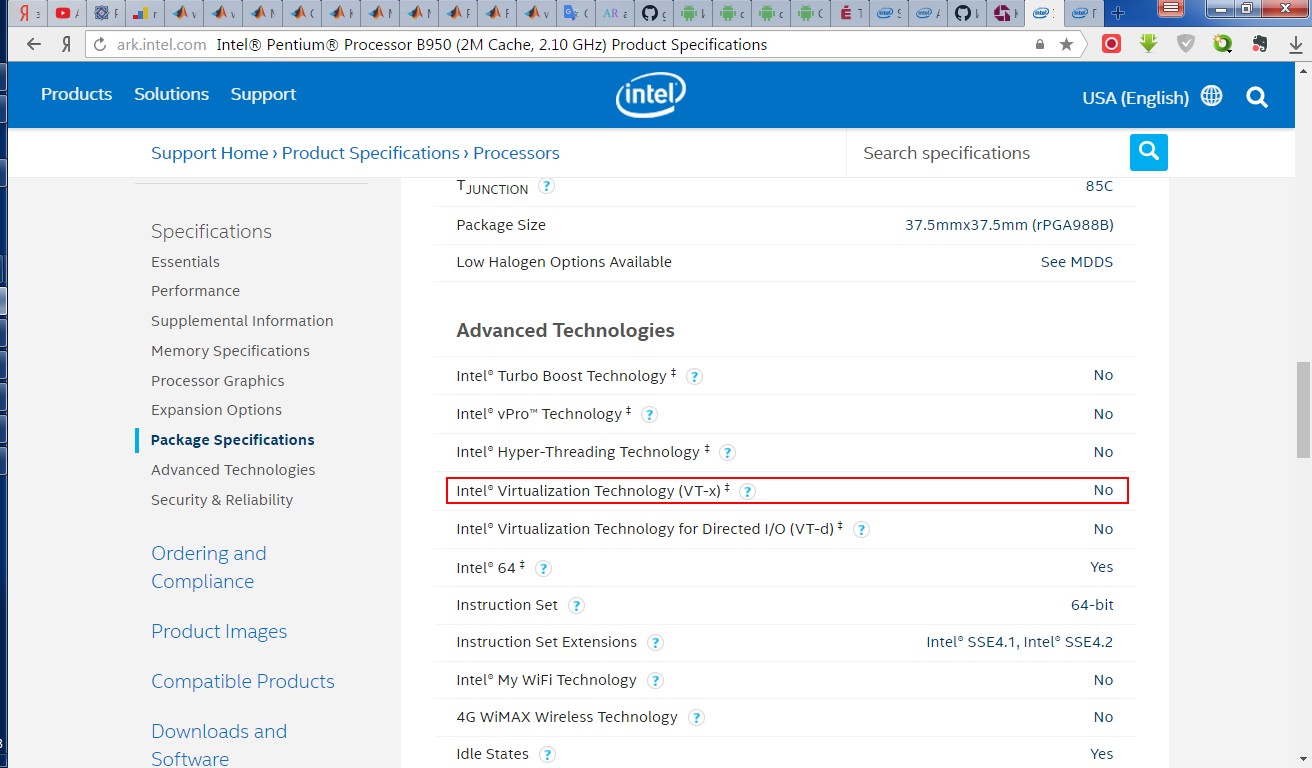Reload the page using the refresh icon

98,44
